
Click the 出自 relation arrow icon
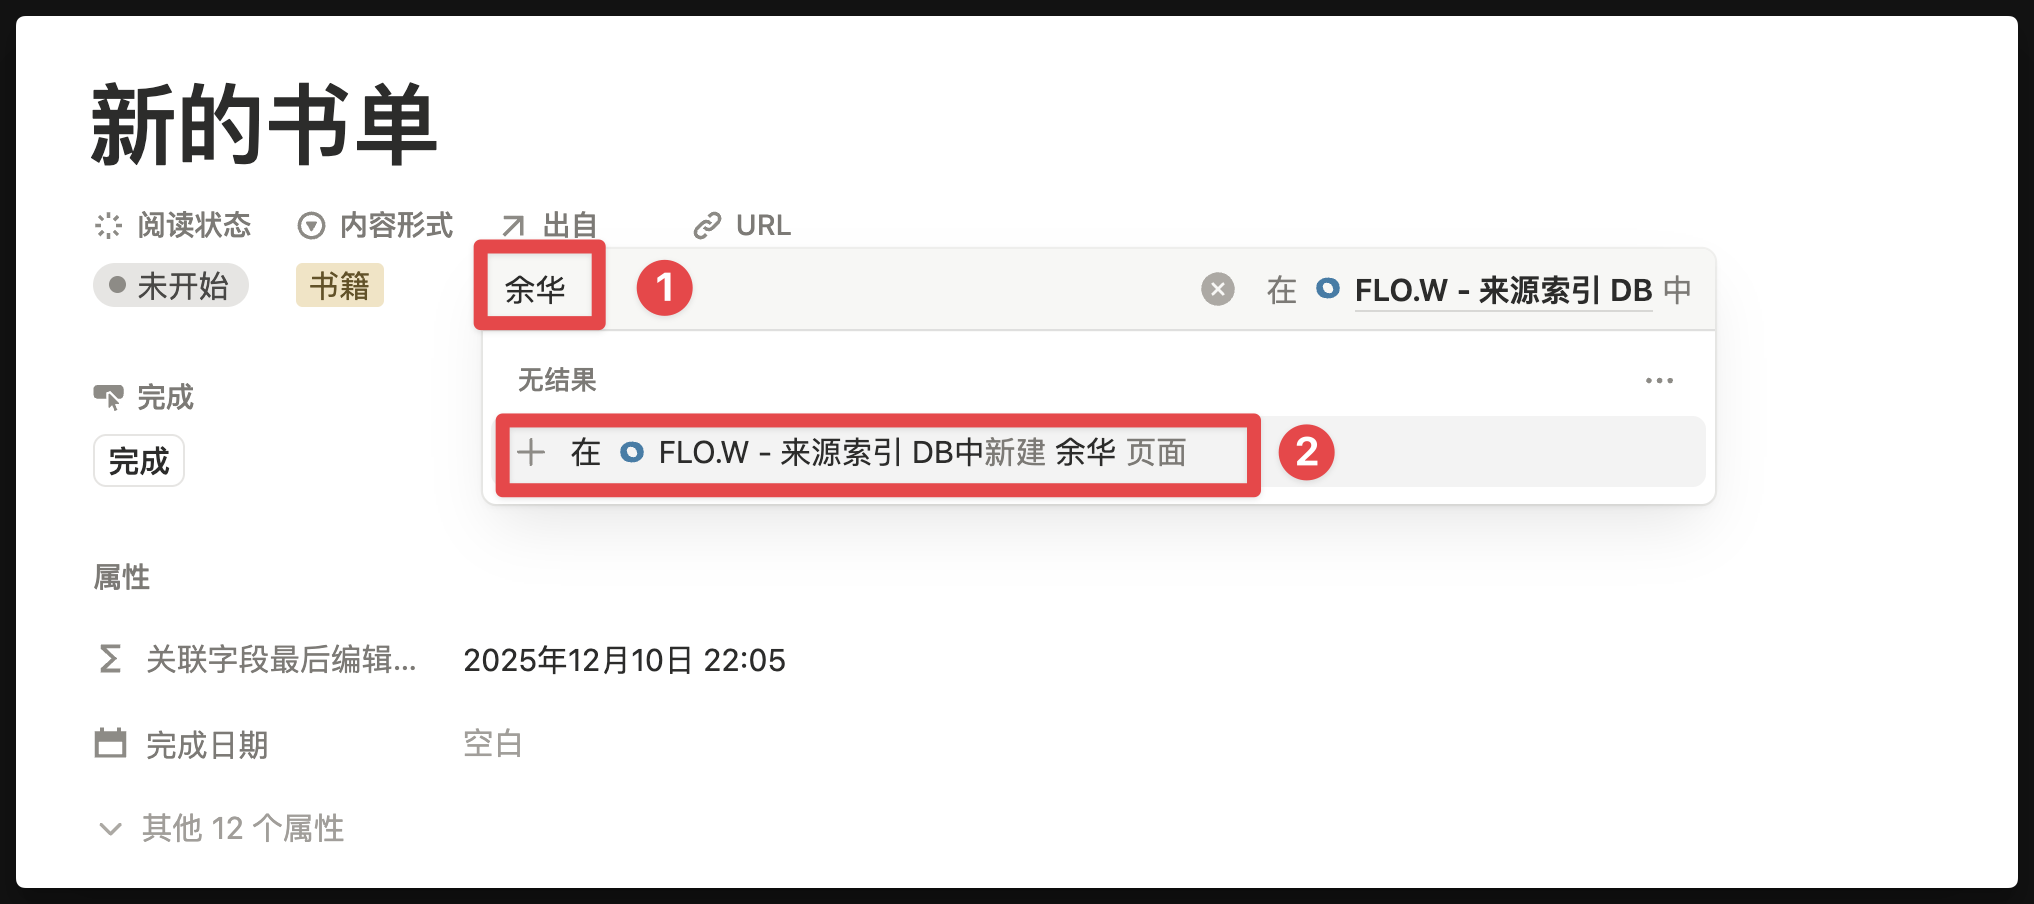click(514, 226)
